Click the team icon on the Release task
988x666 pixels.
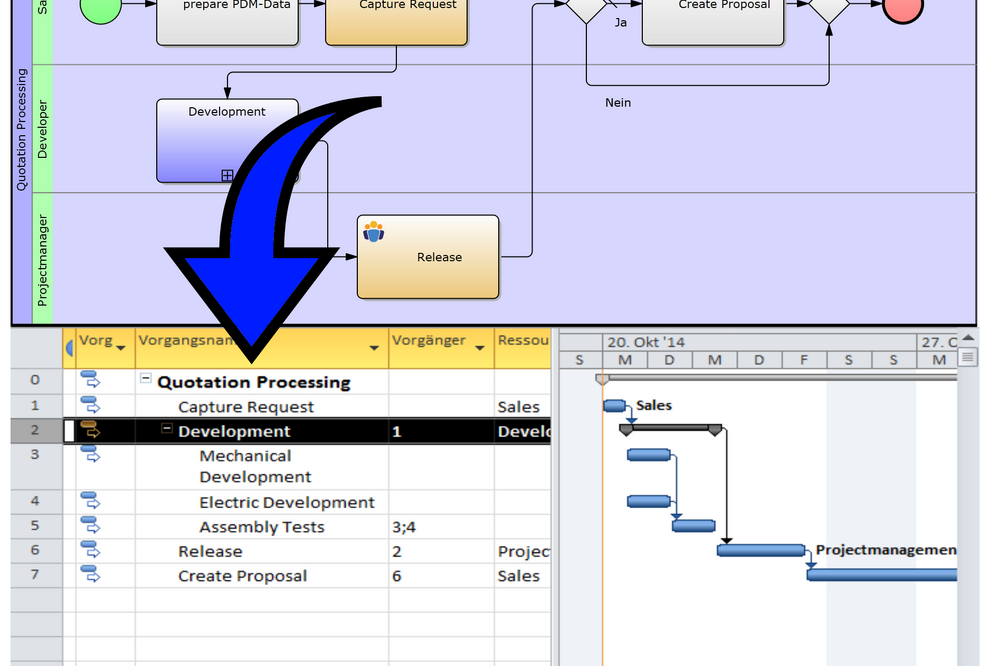coord(374,232)
